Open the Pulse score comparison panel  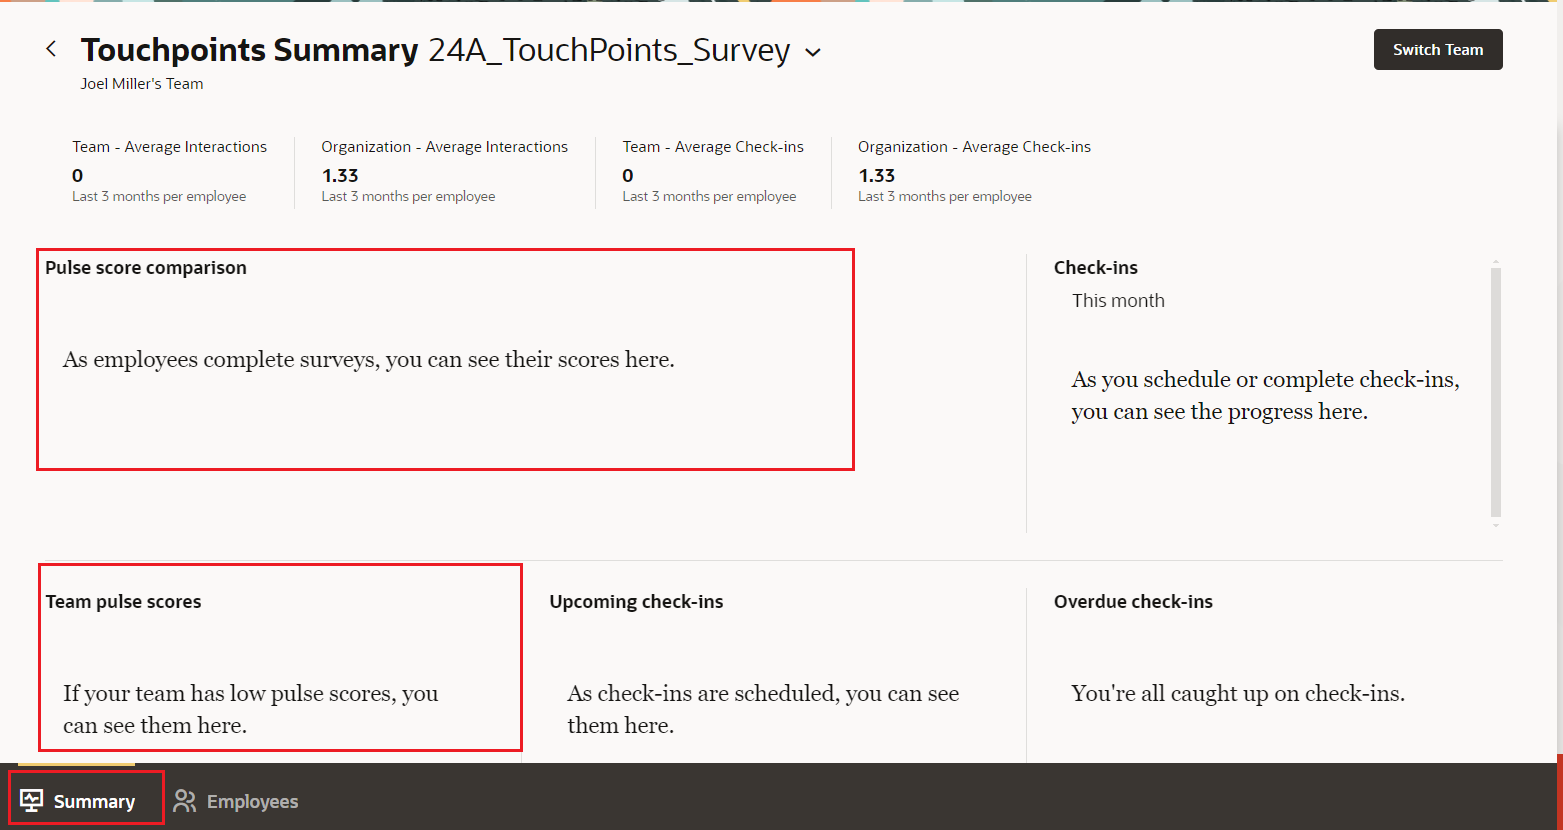444,359
